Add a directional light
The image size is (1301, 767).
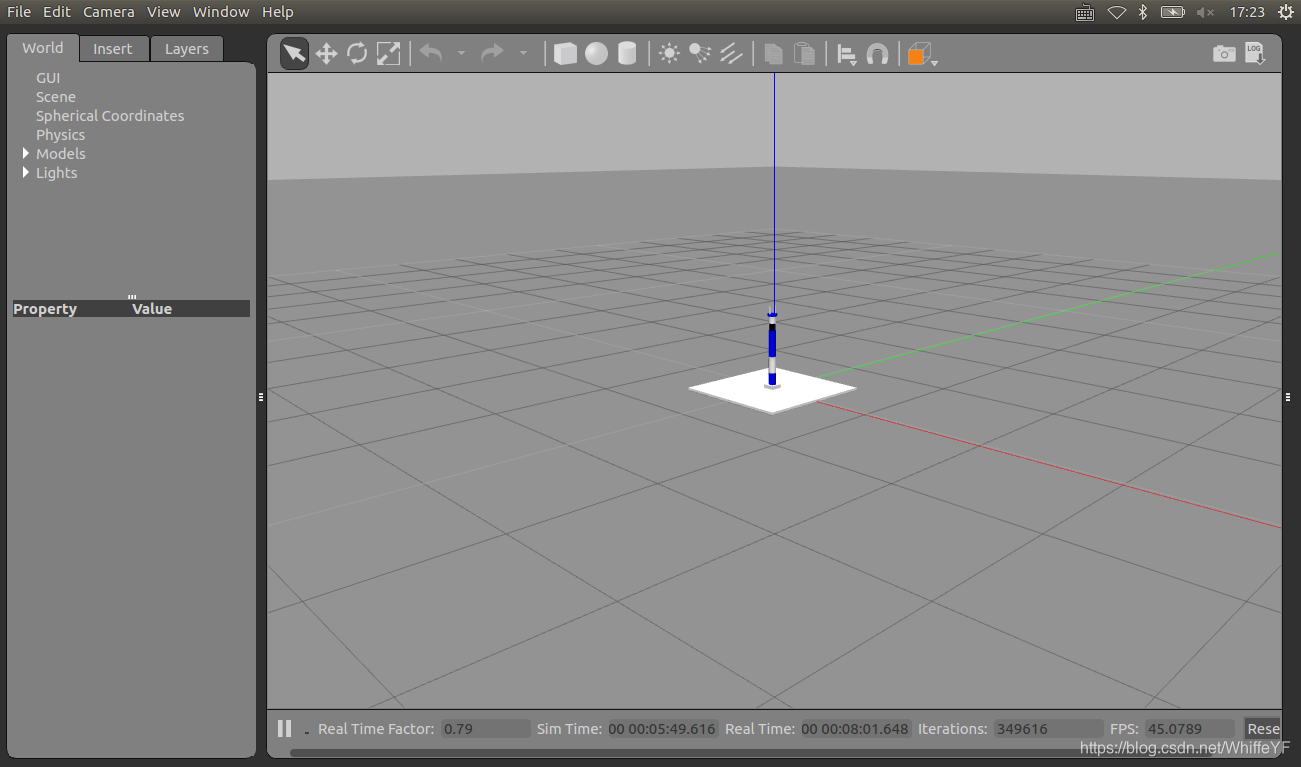pos(731,53)
